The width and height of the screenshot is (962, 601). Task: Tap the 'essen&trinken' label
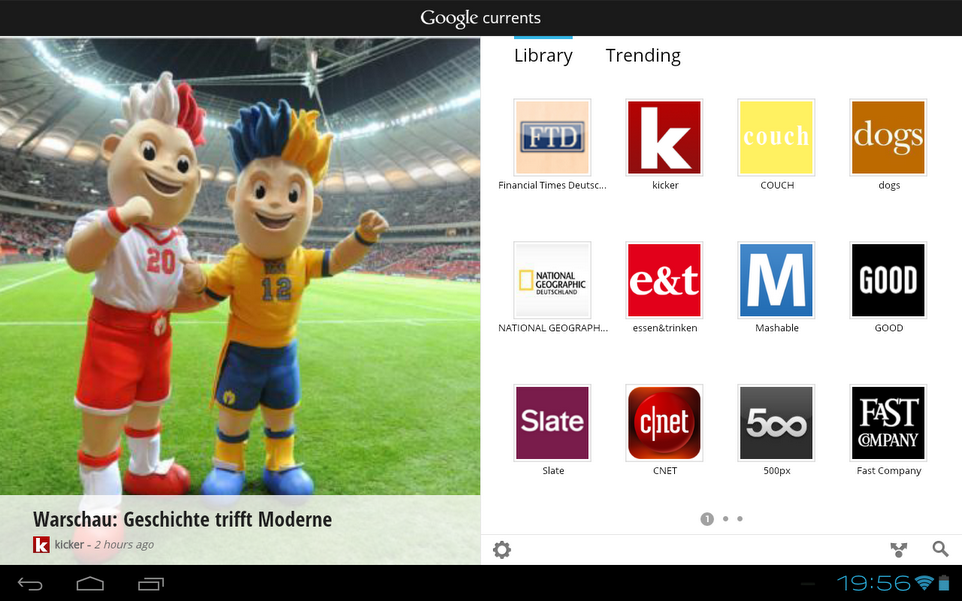tap(665, 328)
